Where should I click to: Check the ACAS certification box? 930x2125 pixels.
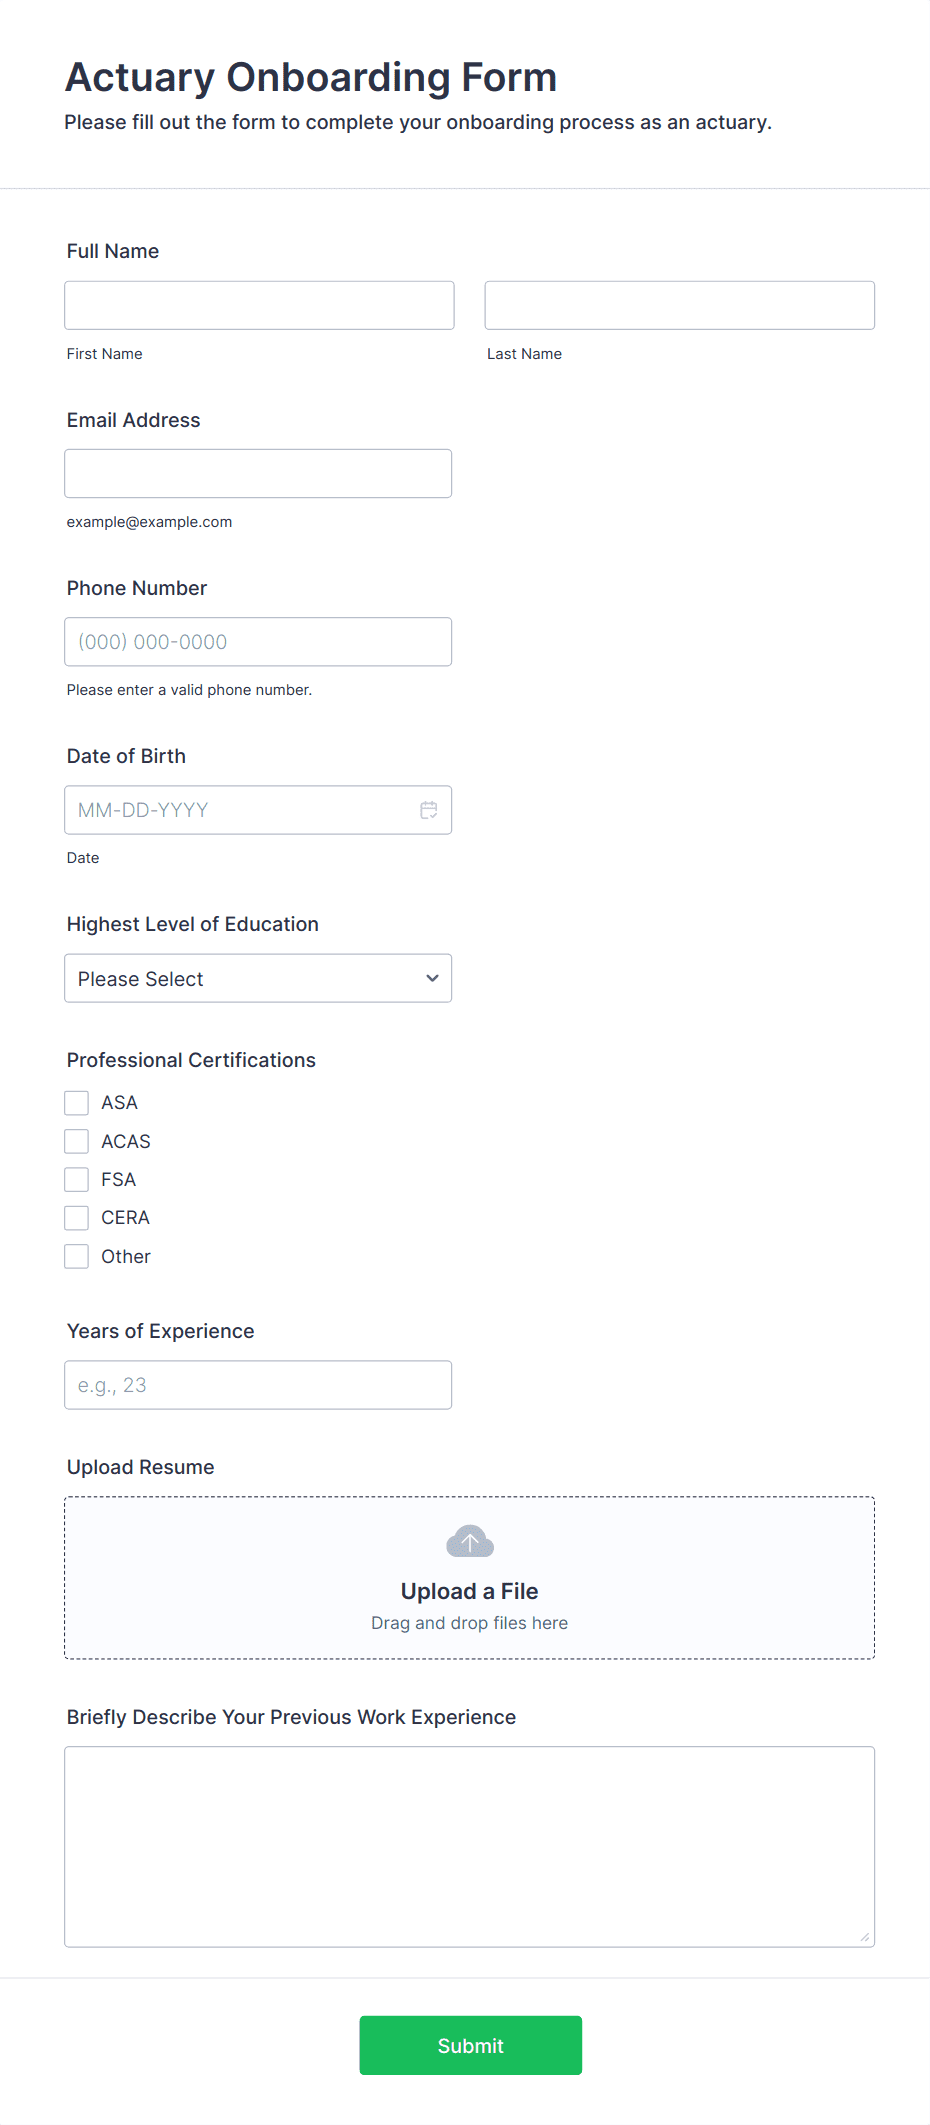(77, 1141)
